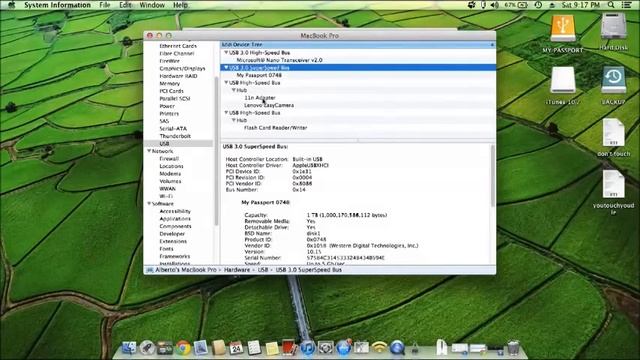Click USB breadcrumb in the path bar
The width and height of the screenshot is (640, 360).
(x=263, y=270)
